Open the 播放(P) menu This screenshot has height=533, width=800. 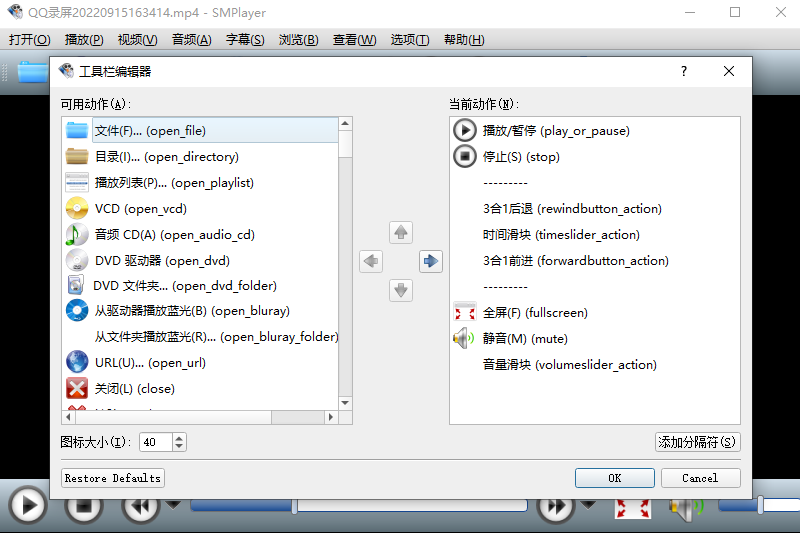pos(83,40)
